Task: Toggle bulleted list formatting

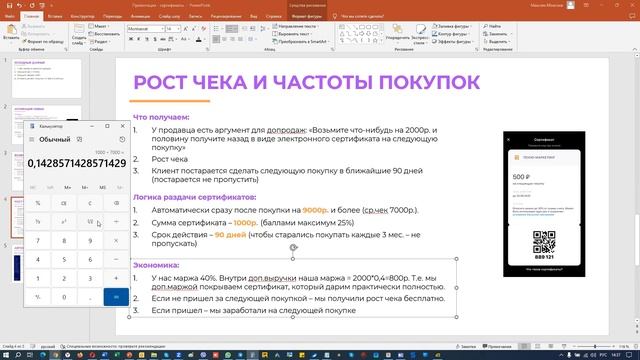Action: point(216,29)
